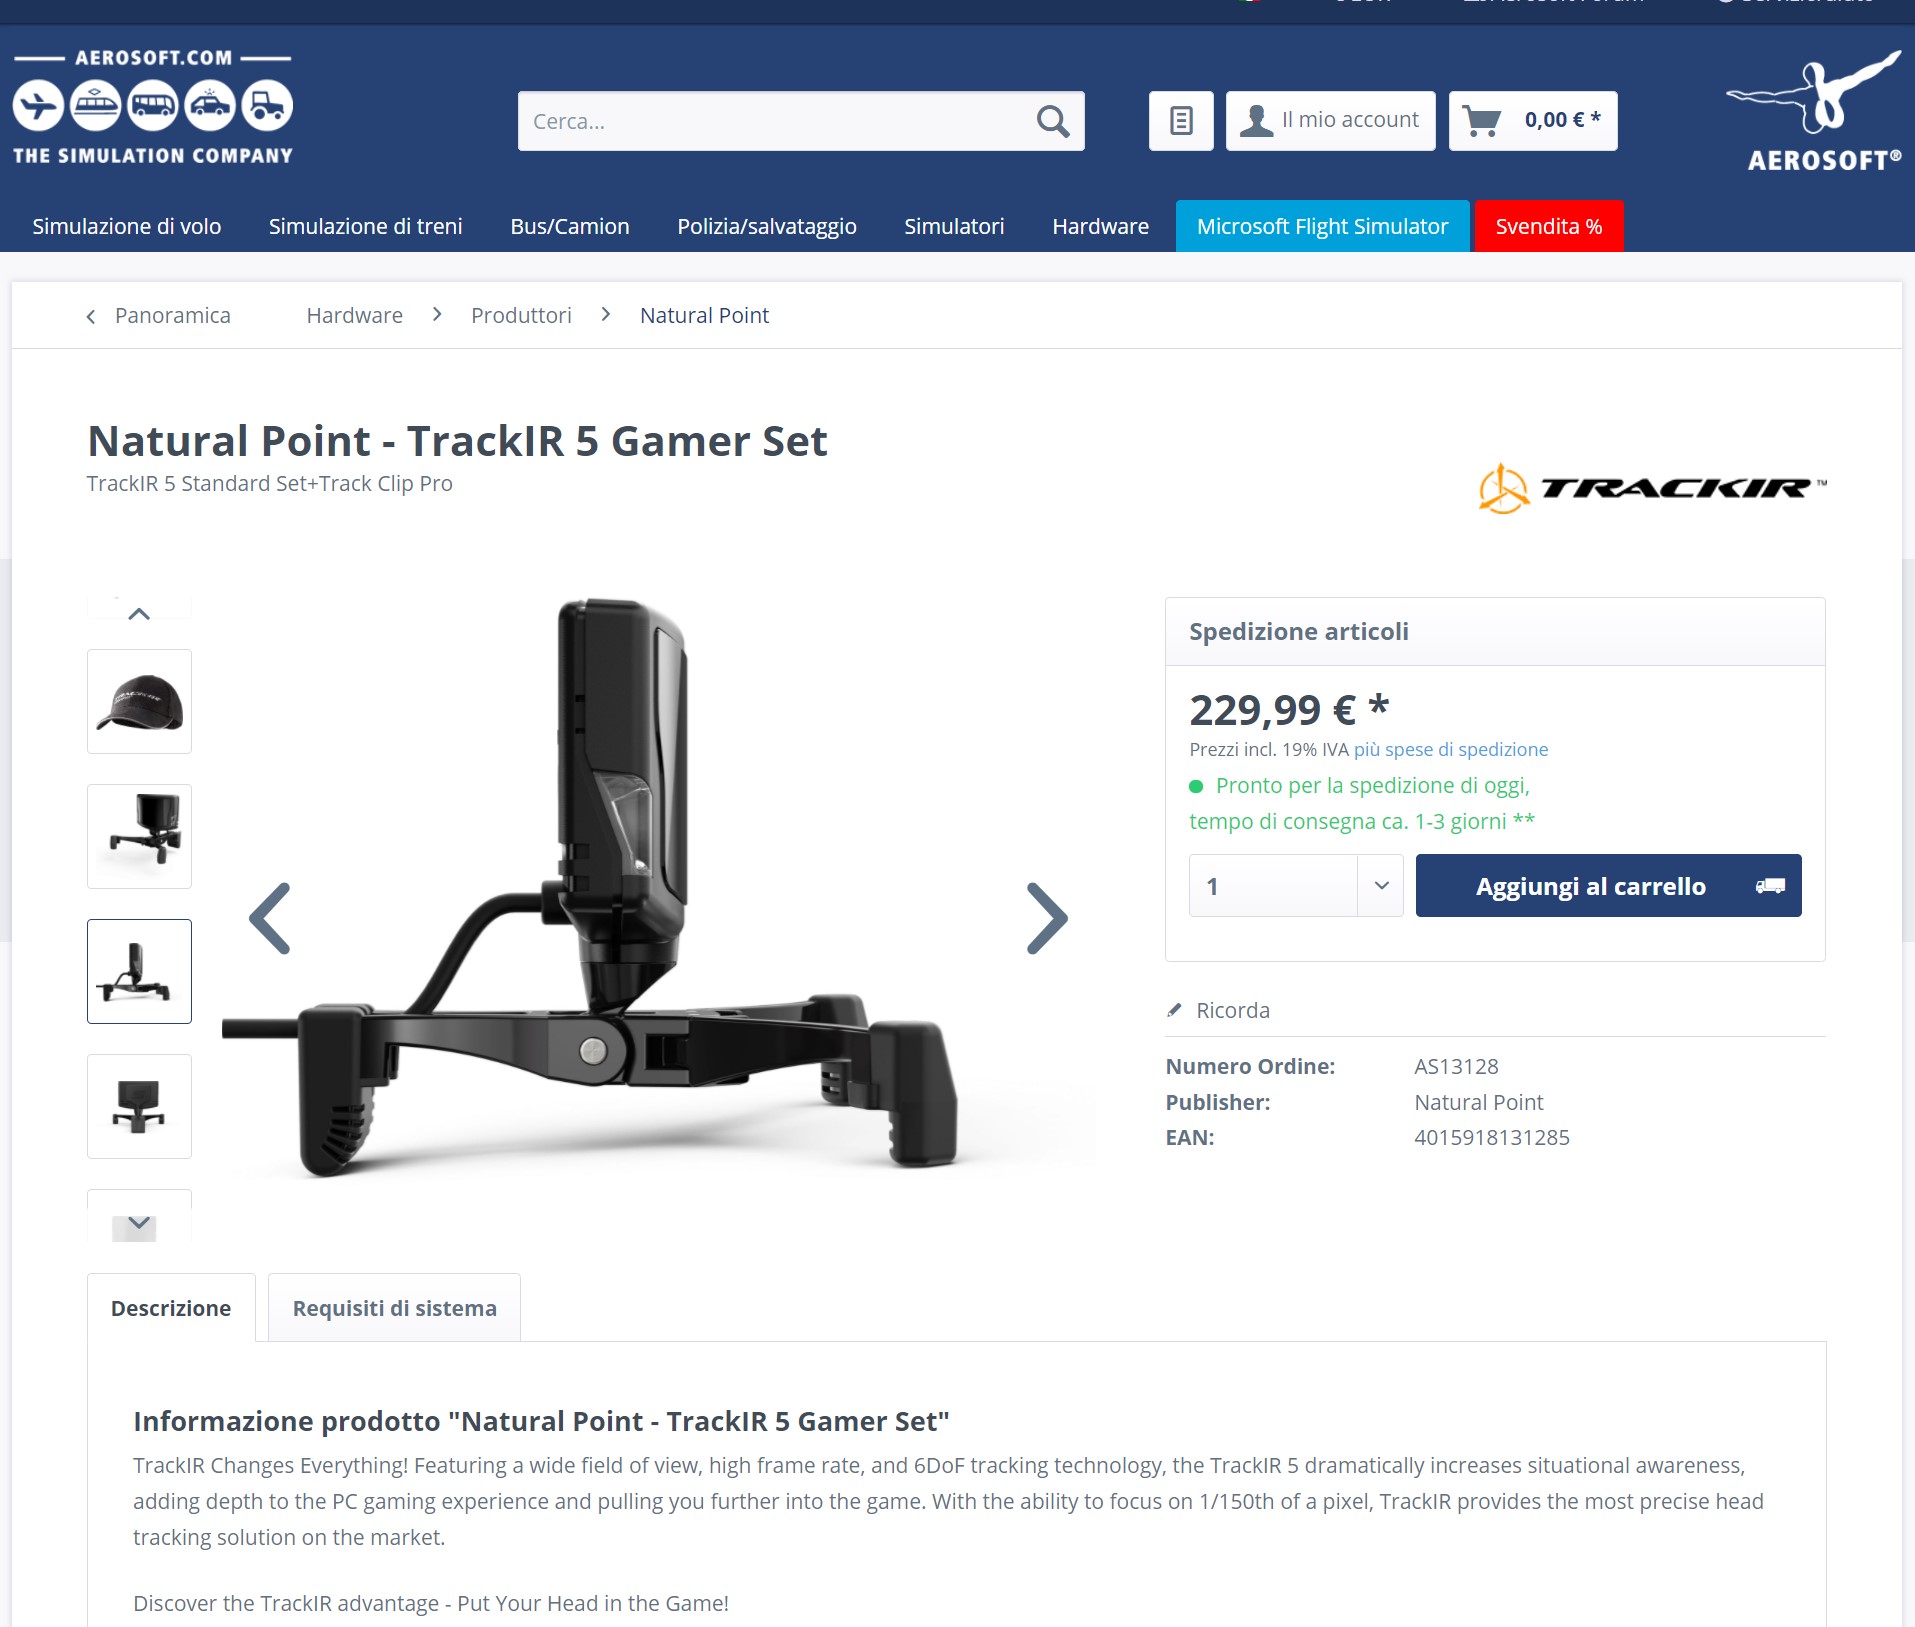This screenshot has height=1627, width=1915.
Task: Show the next product image arrow
Action: (1047, 918)
